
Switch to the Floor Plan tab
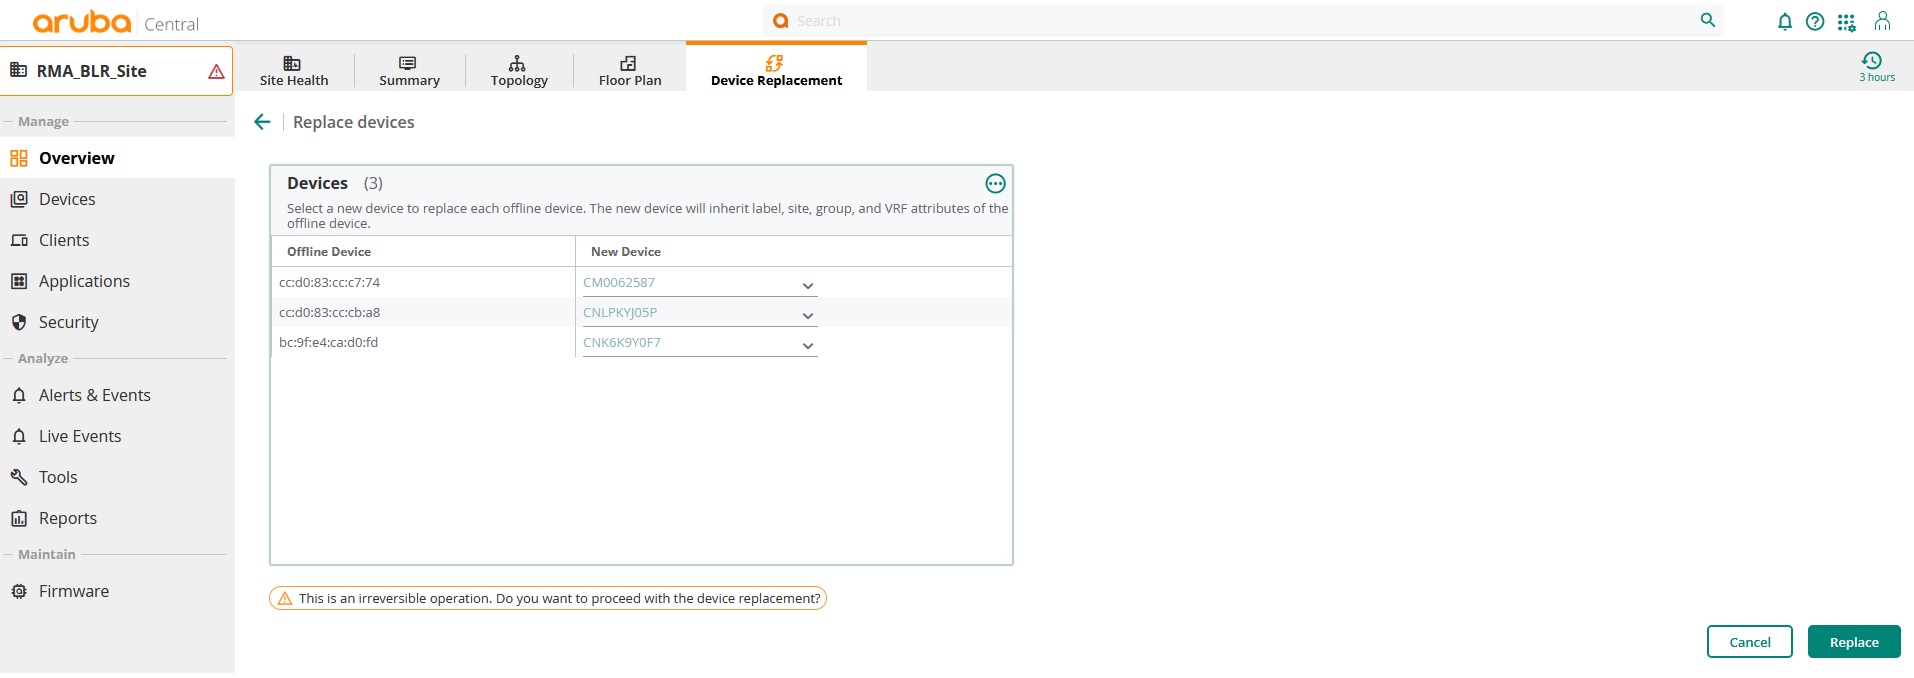pos(629,70)
